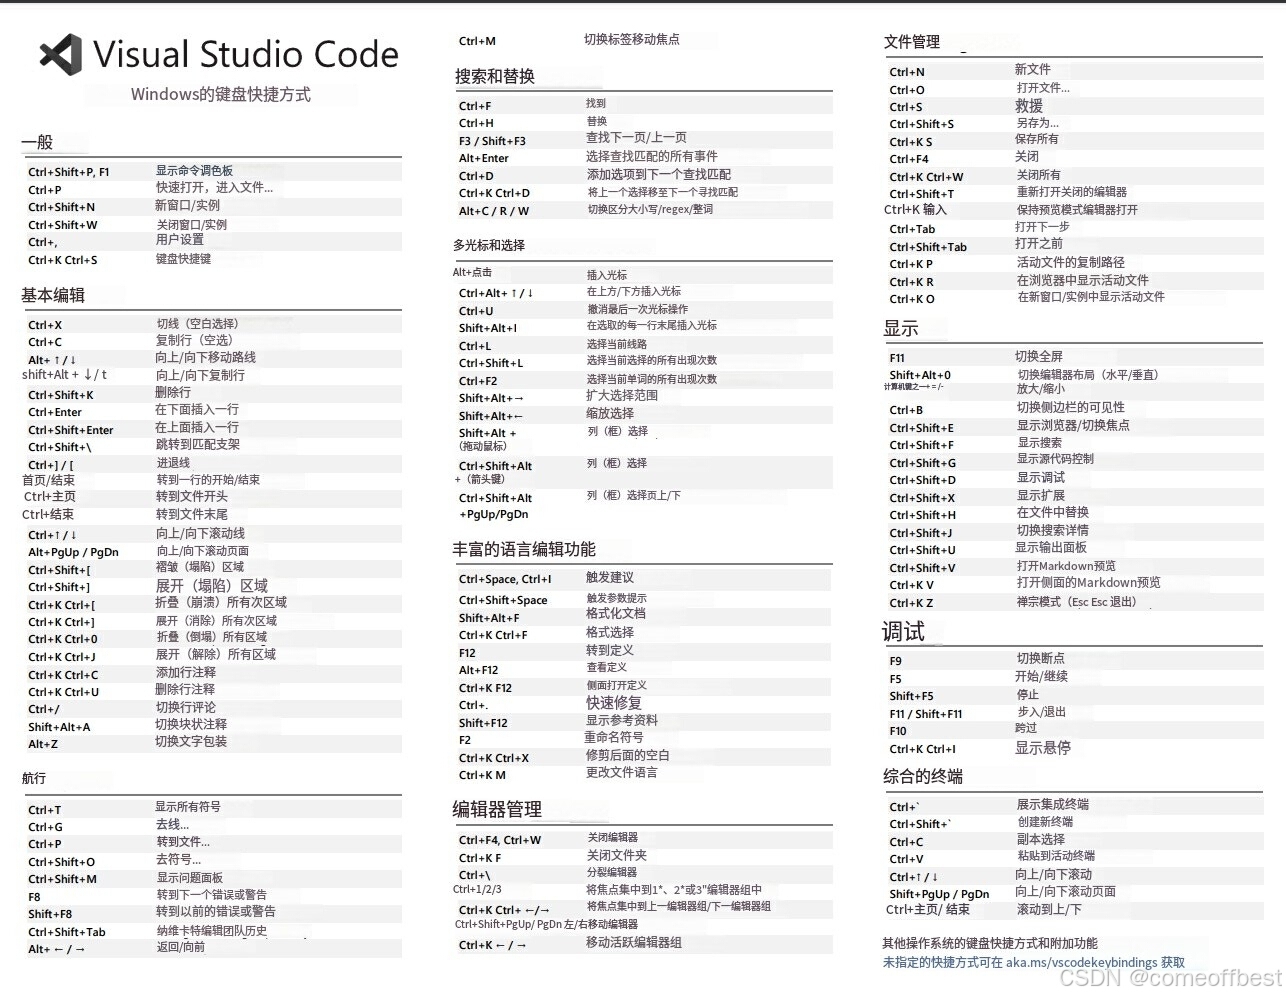Click the description '删除行'

173,392
